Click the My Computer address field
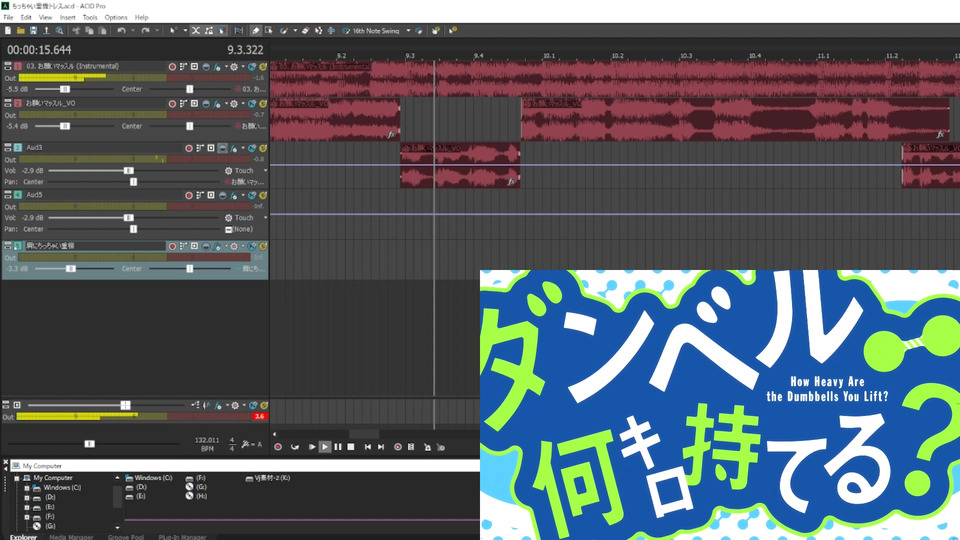Viewport: 960px width, 540px height. [245, 466]
